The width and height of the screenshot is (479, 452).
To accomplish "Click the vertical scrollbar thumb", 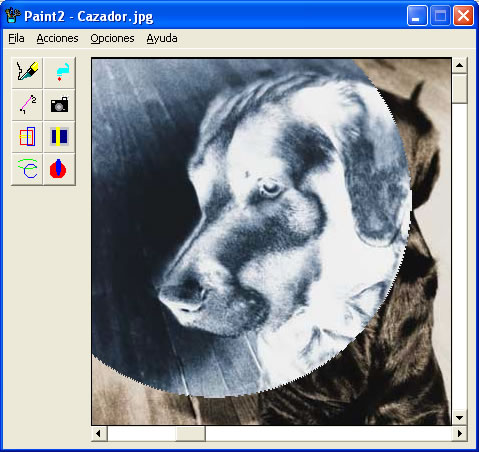I will coord(460,88).
